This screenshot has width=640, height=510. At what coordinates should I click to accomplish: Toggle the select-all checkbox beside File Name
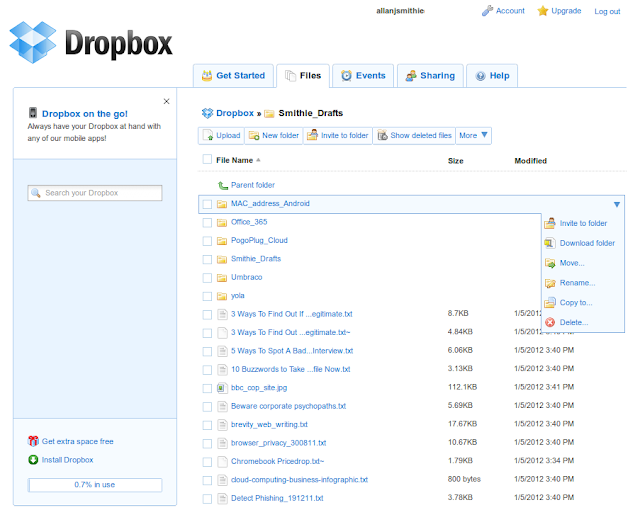(x=207, y=159)
